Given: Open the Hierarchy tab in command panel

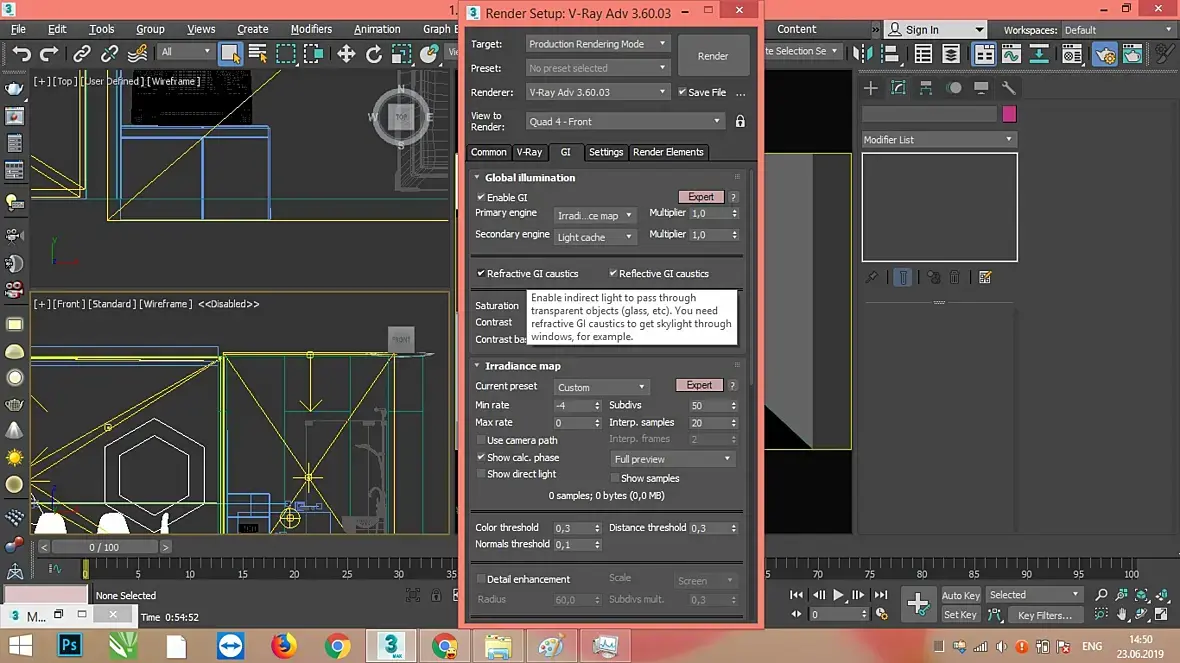Looking at the screenshot, I should [926, 88].
